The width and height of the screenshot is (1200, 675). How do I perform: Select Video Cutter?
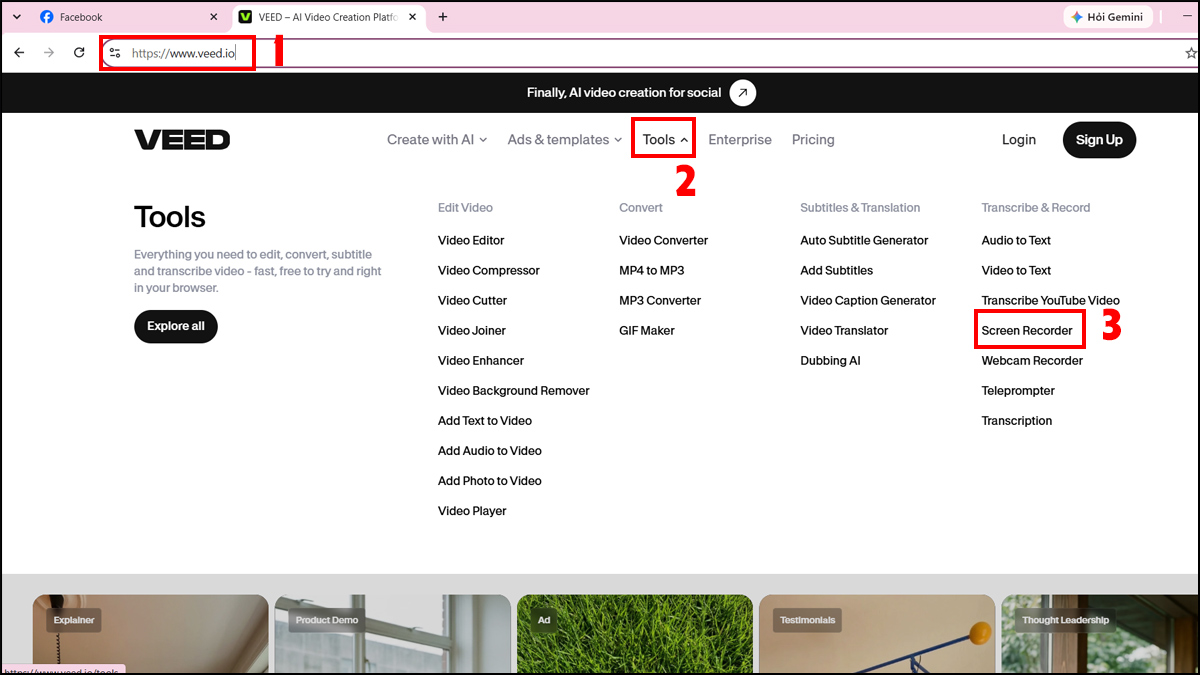click(x=472, y=300)
